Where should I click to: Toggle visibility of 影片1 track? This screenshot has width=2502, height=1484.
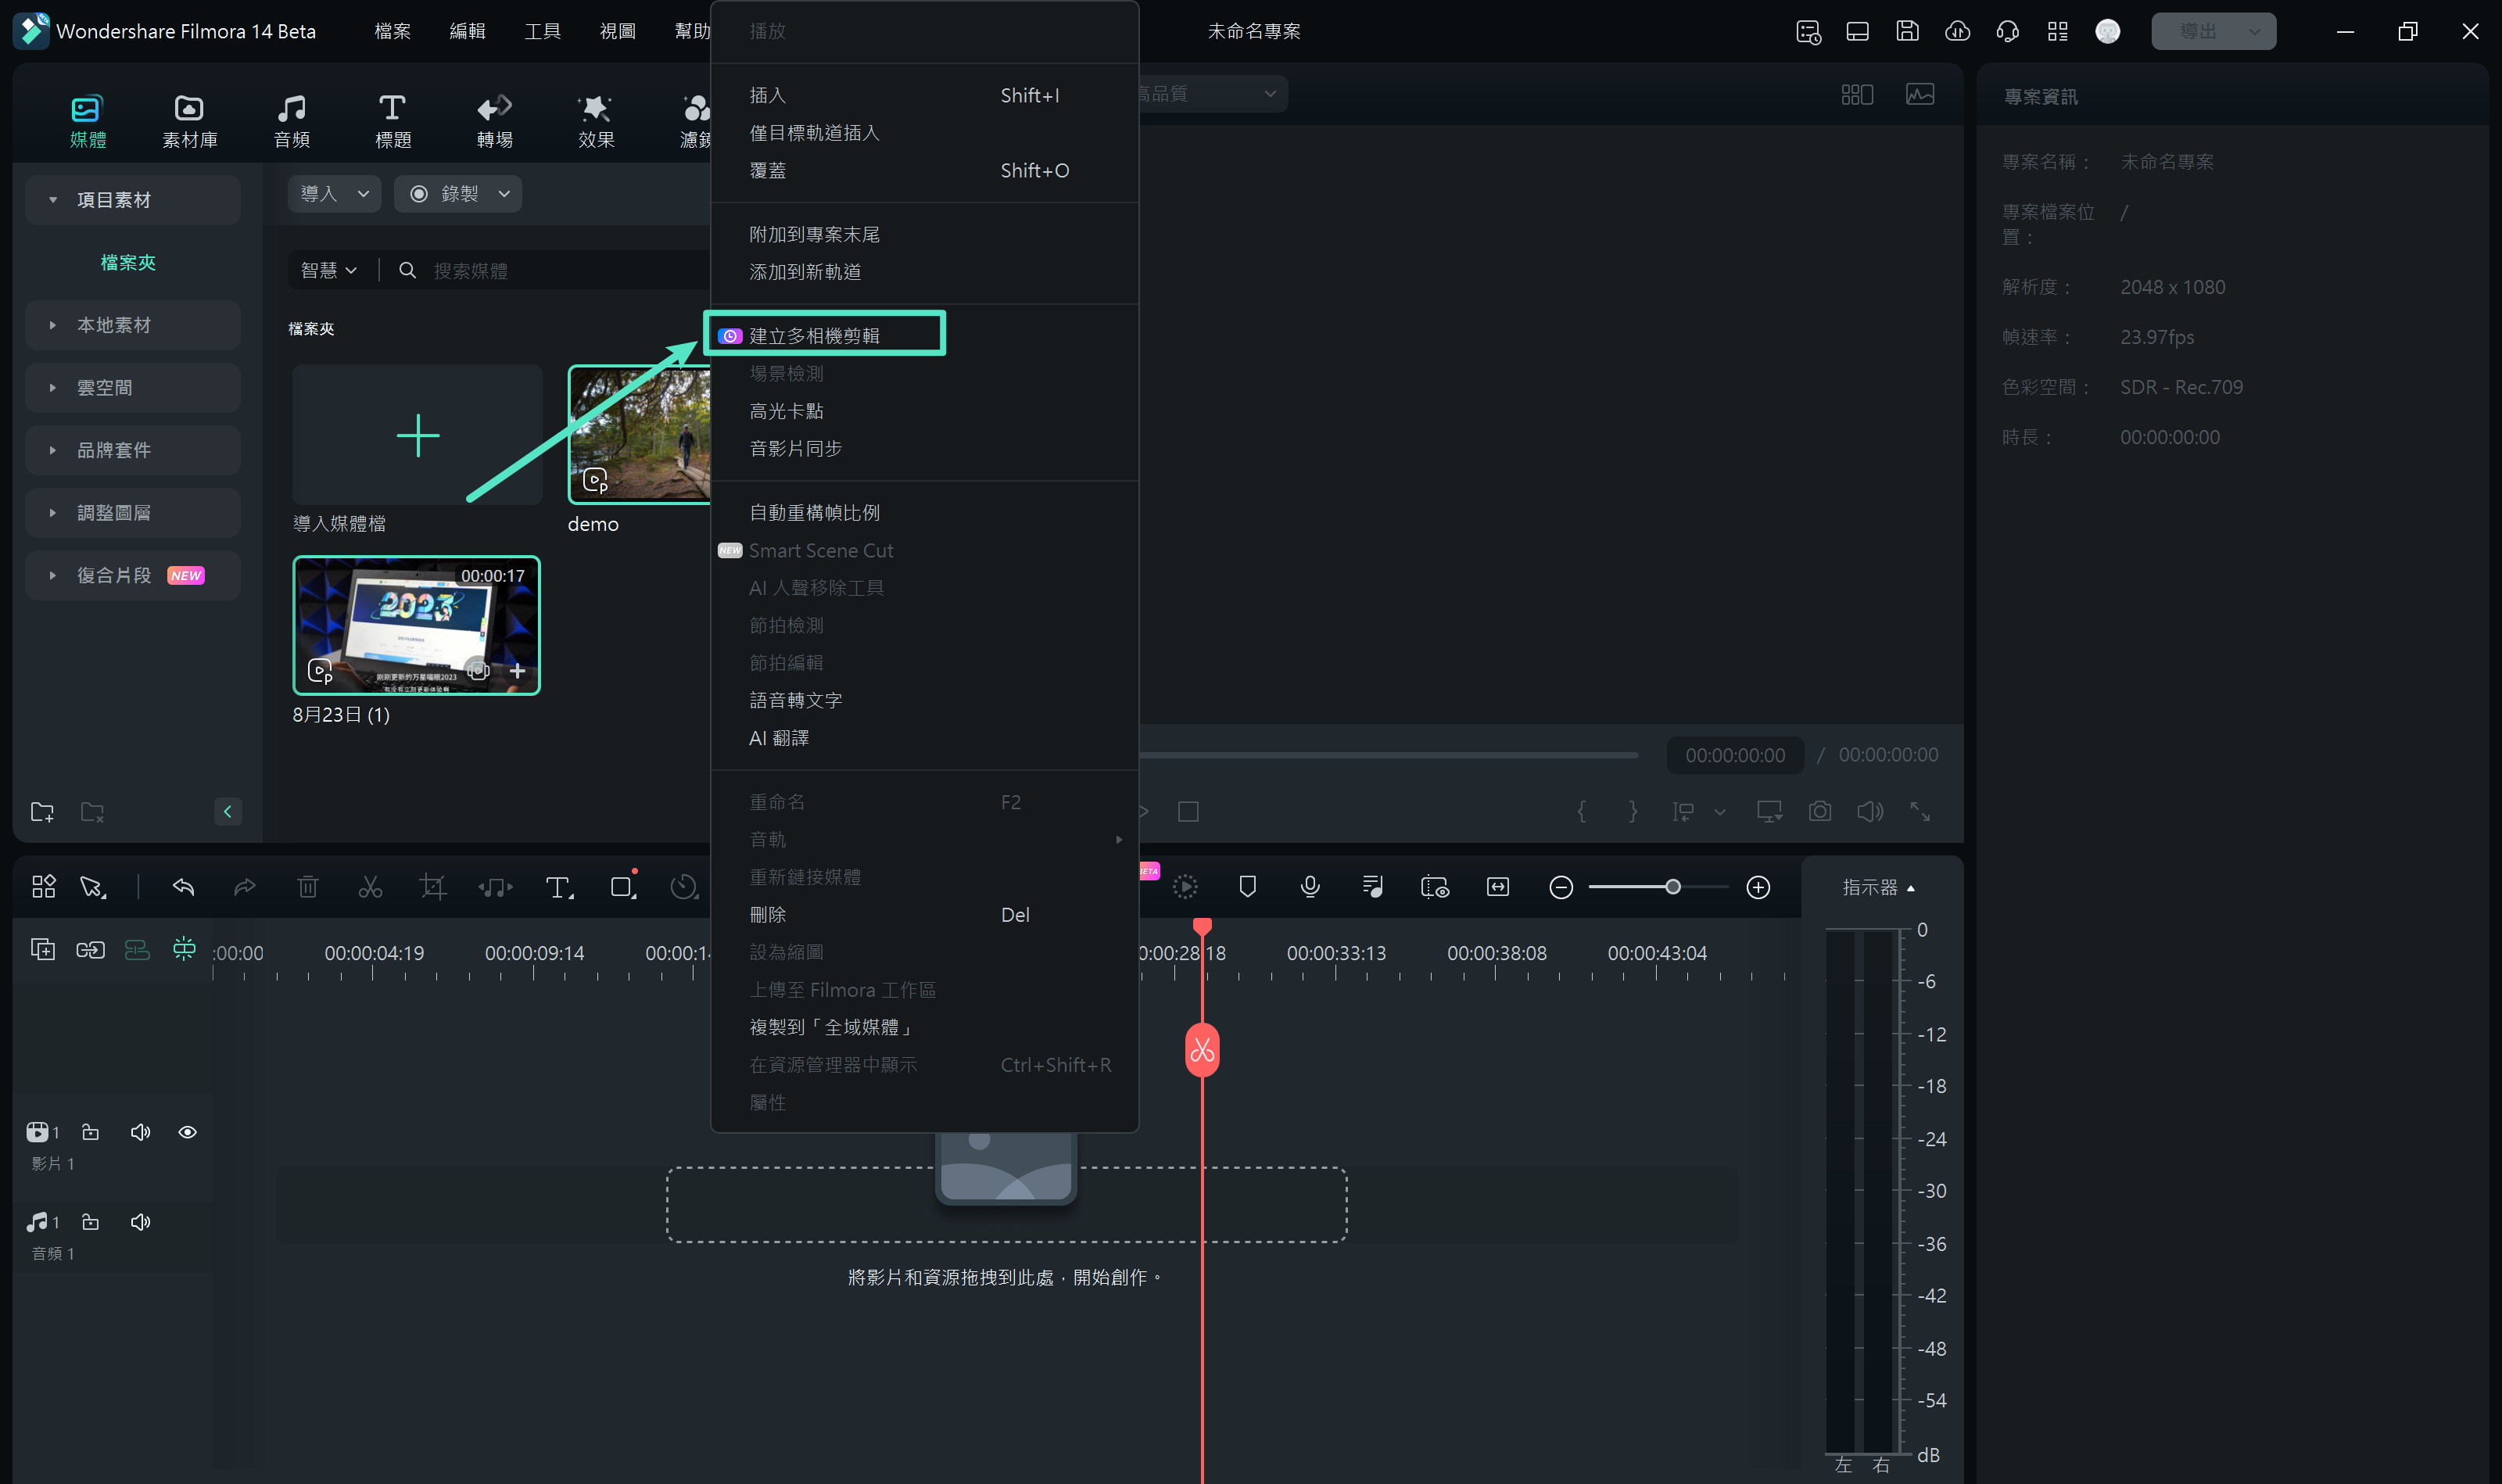tap(185, 1131)
